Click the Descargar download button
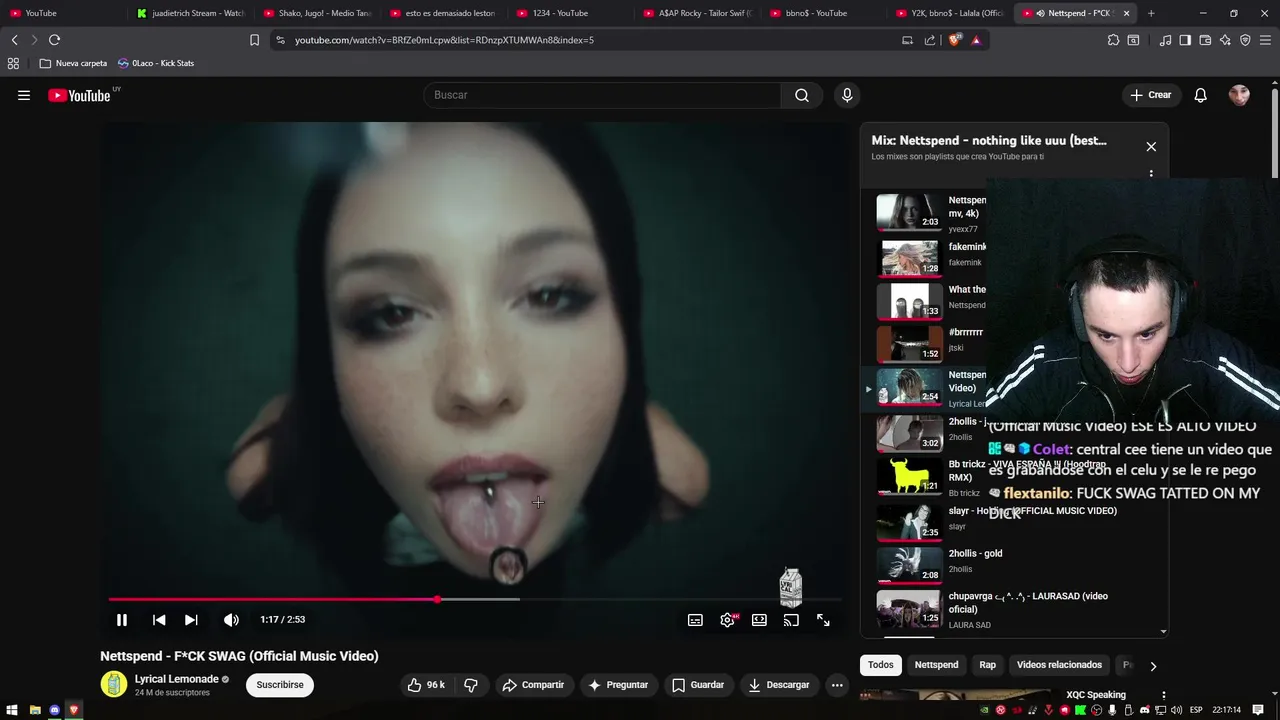 coord(779,685)
